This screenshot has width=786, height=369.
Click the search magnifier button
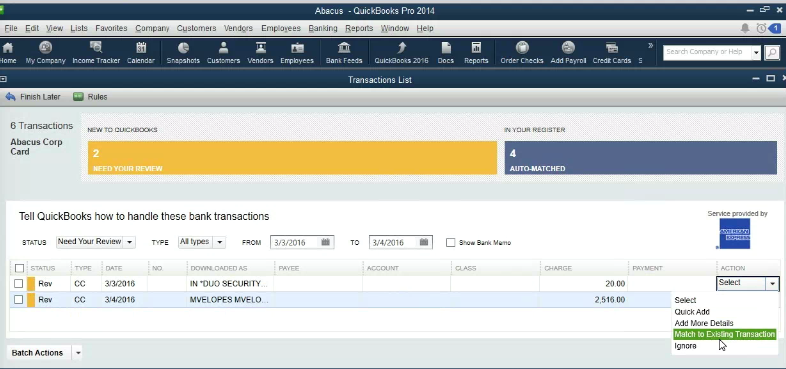pos(772,52)
